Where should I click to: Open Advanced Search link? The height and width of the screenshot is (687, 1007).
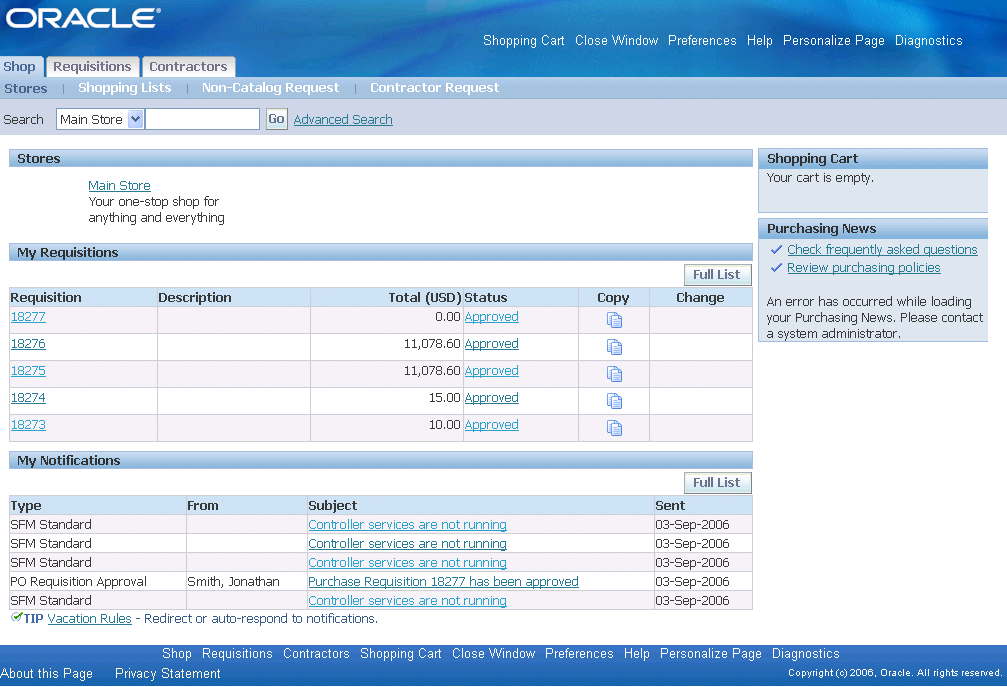pyautogui.click(x=343, y=119)
